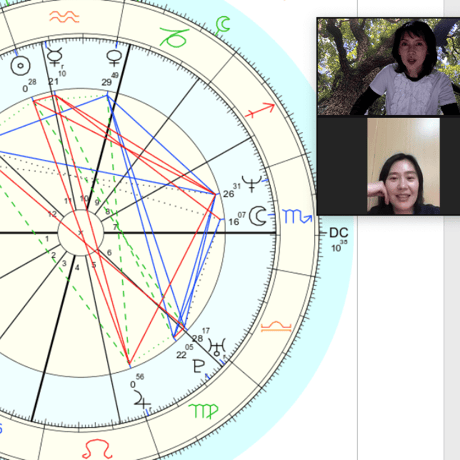Click the blue Scorpio zodiac sign
460x460 pixels.
[297, 216]
